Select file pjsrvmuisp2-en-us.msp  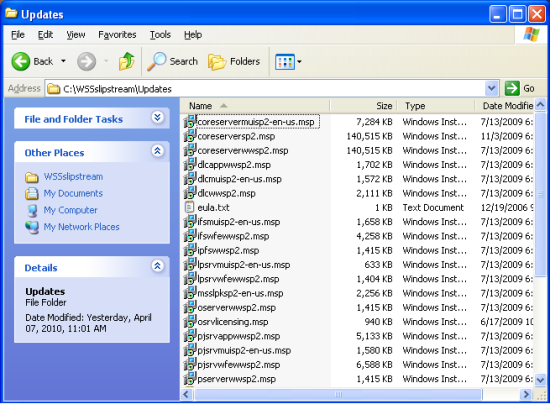(x=244, y=350)
